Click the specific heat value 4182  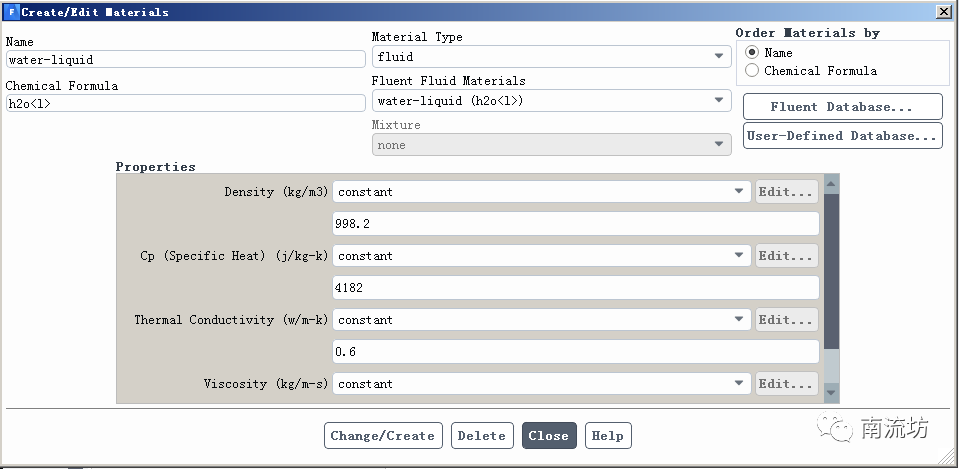[575, 288]
